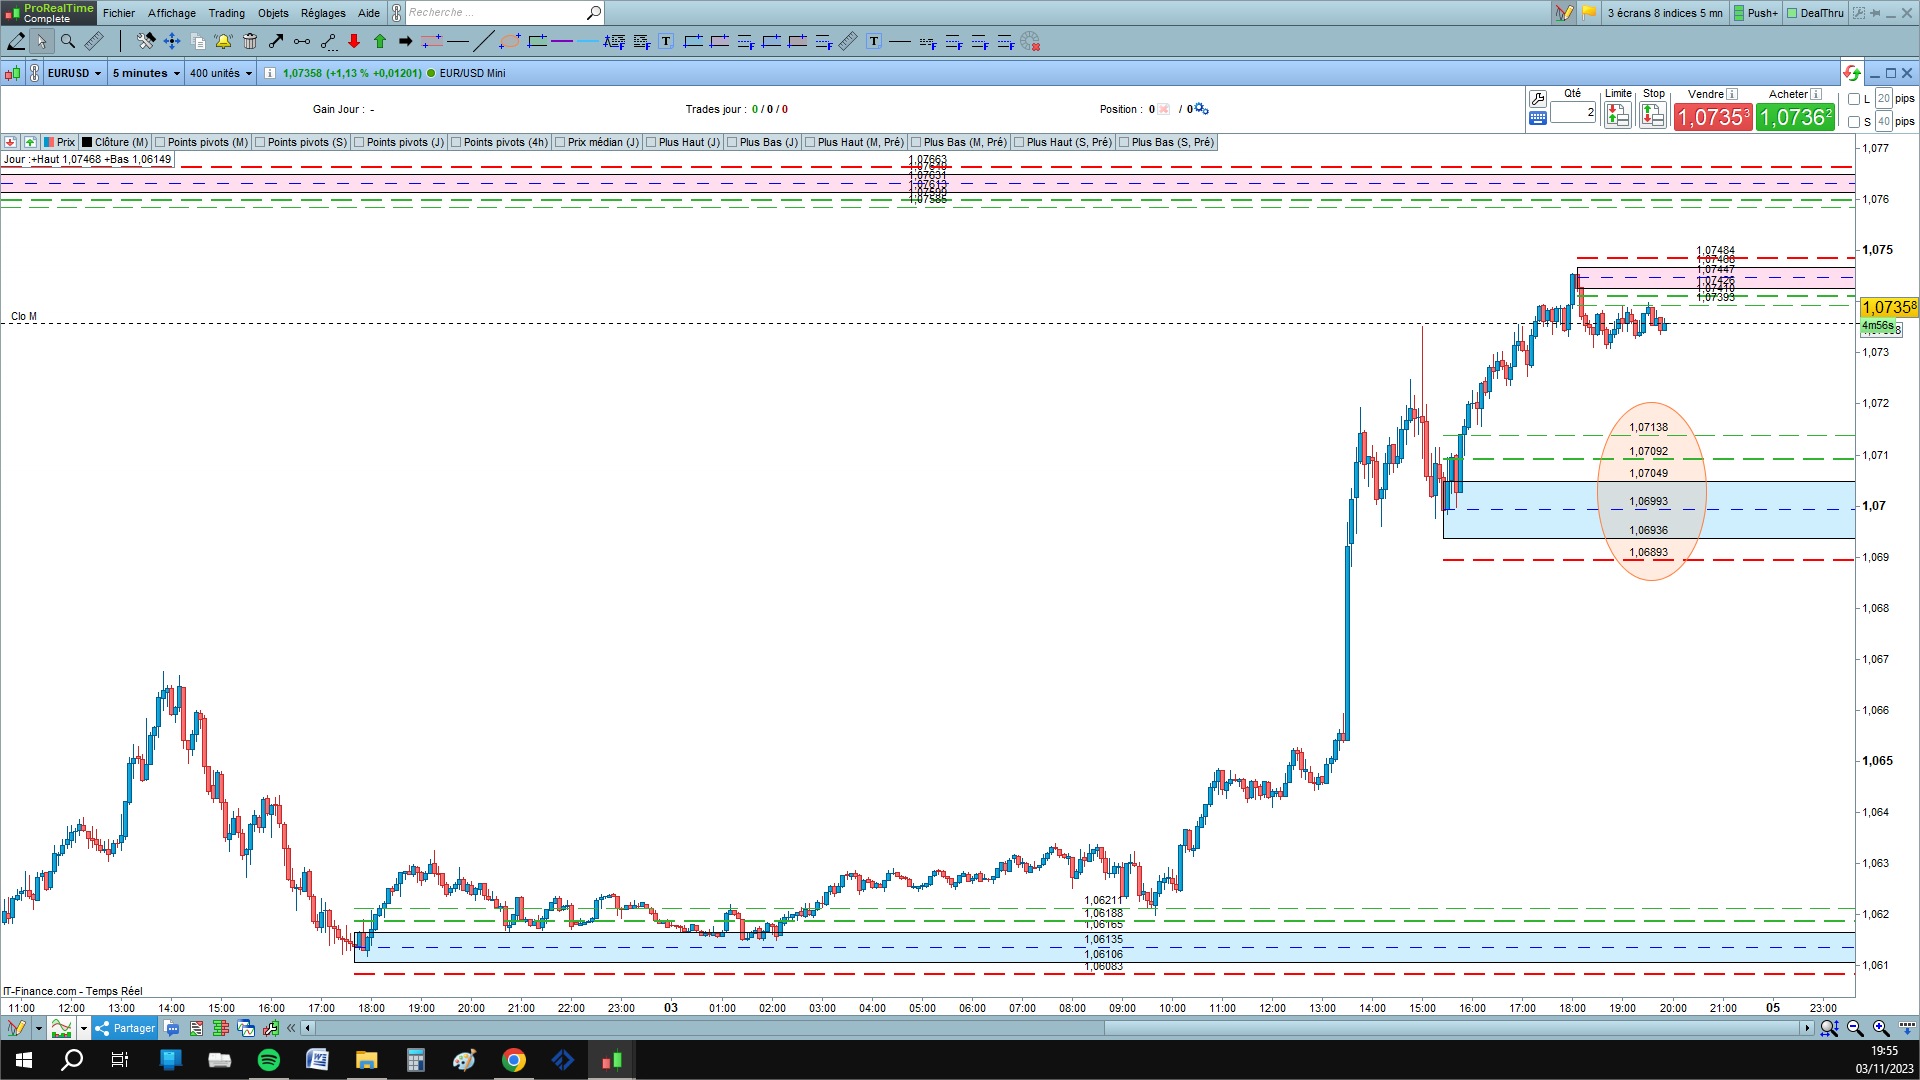Open the 400 unités dropdown

(220, 73)
